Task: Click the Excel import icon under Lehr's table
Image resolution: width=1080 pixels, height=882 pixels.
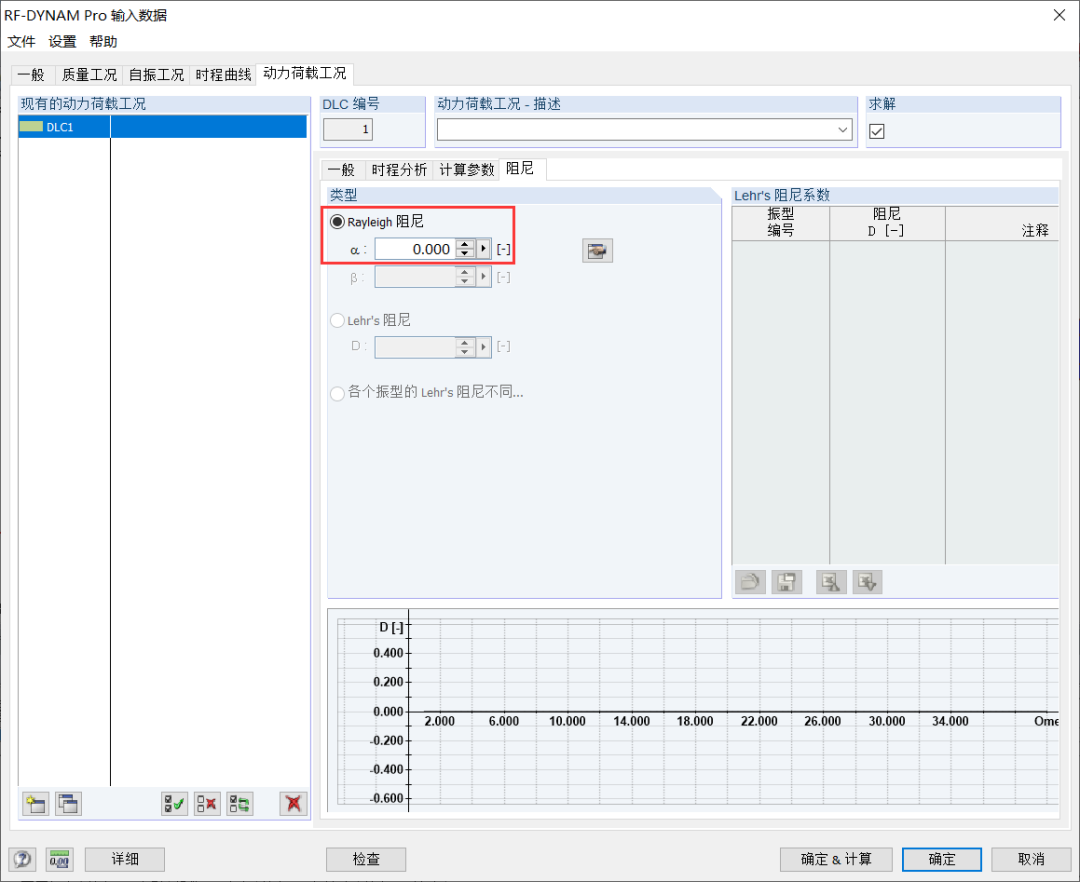Action: point(867,582)
